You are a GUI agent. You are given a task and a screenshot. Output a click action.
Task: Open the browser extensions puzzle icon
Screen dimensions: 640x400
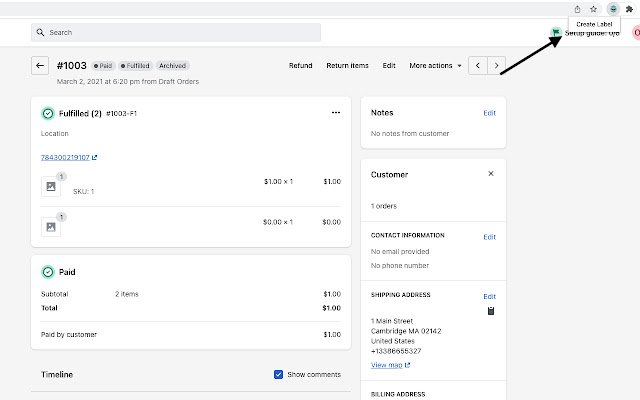pyautogui.click(x=630, y=8)
